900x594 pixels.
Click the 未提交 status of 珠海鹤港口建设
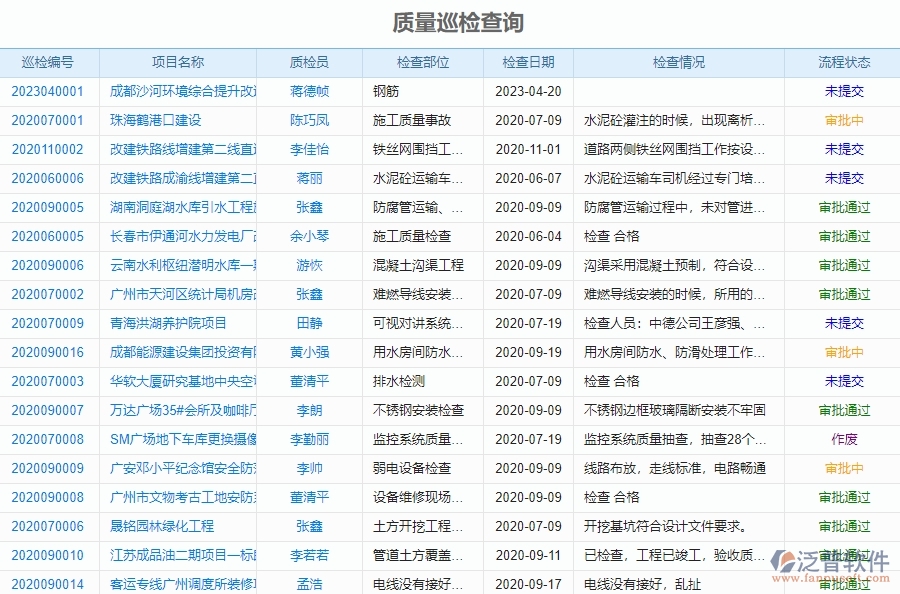840,119
